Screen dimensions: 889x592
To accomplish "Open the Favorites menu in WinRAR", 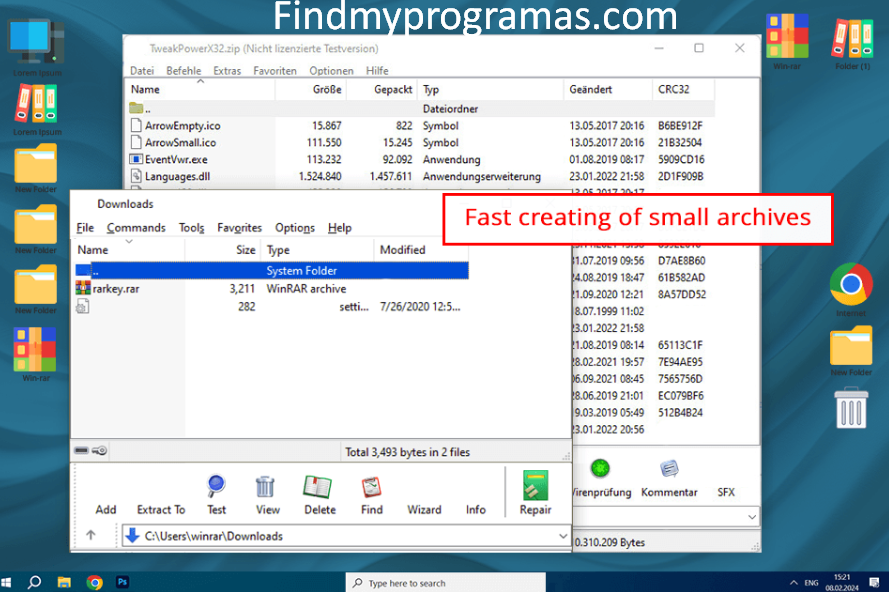I will click(239, 227).
